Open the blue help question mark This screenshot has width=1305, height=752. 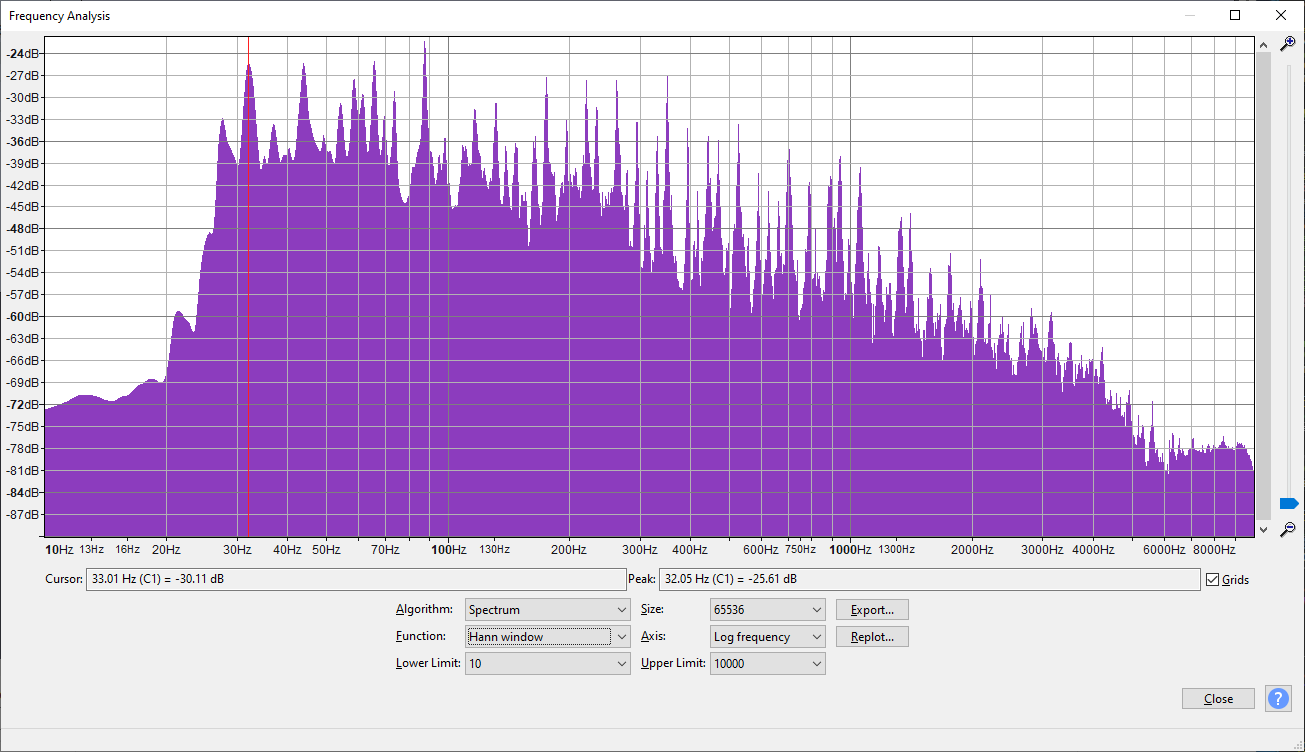click(1278, 699)
